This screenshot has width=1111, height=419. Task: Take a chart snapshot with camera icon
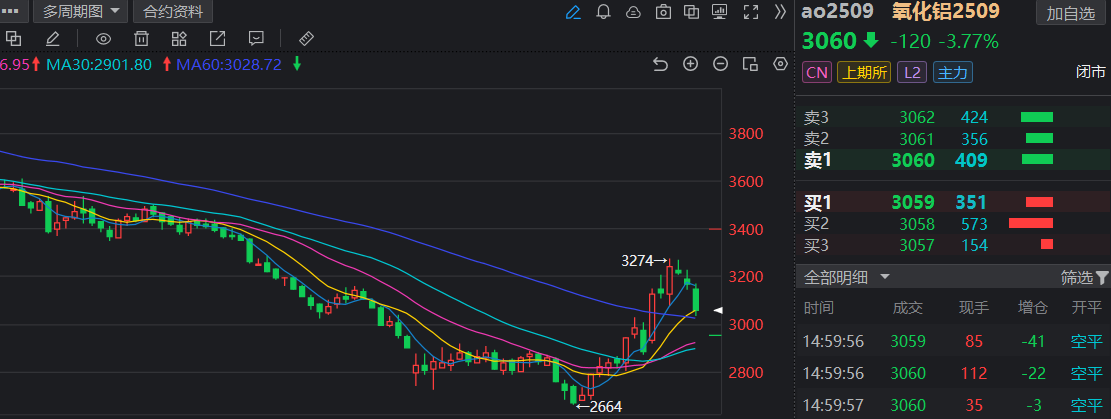[663, 12]
